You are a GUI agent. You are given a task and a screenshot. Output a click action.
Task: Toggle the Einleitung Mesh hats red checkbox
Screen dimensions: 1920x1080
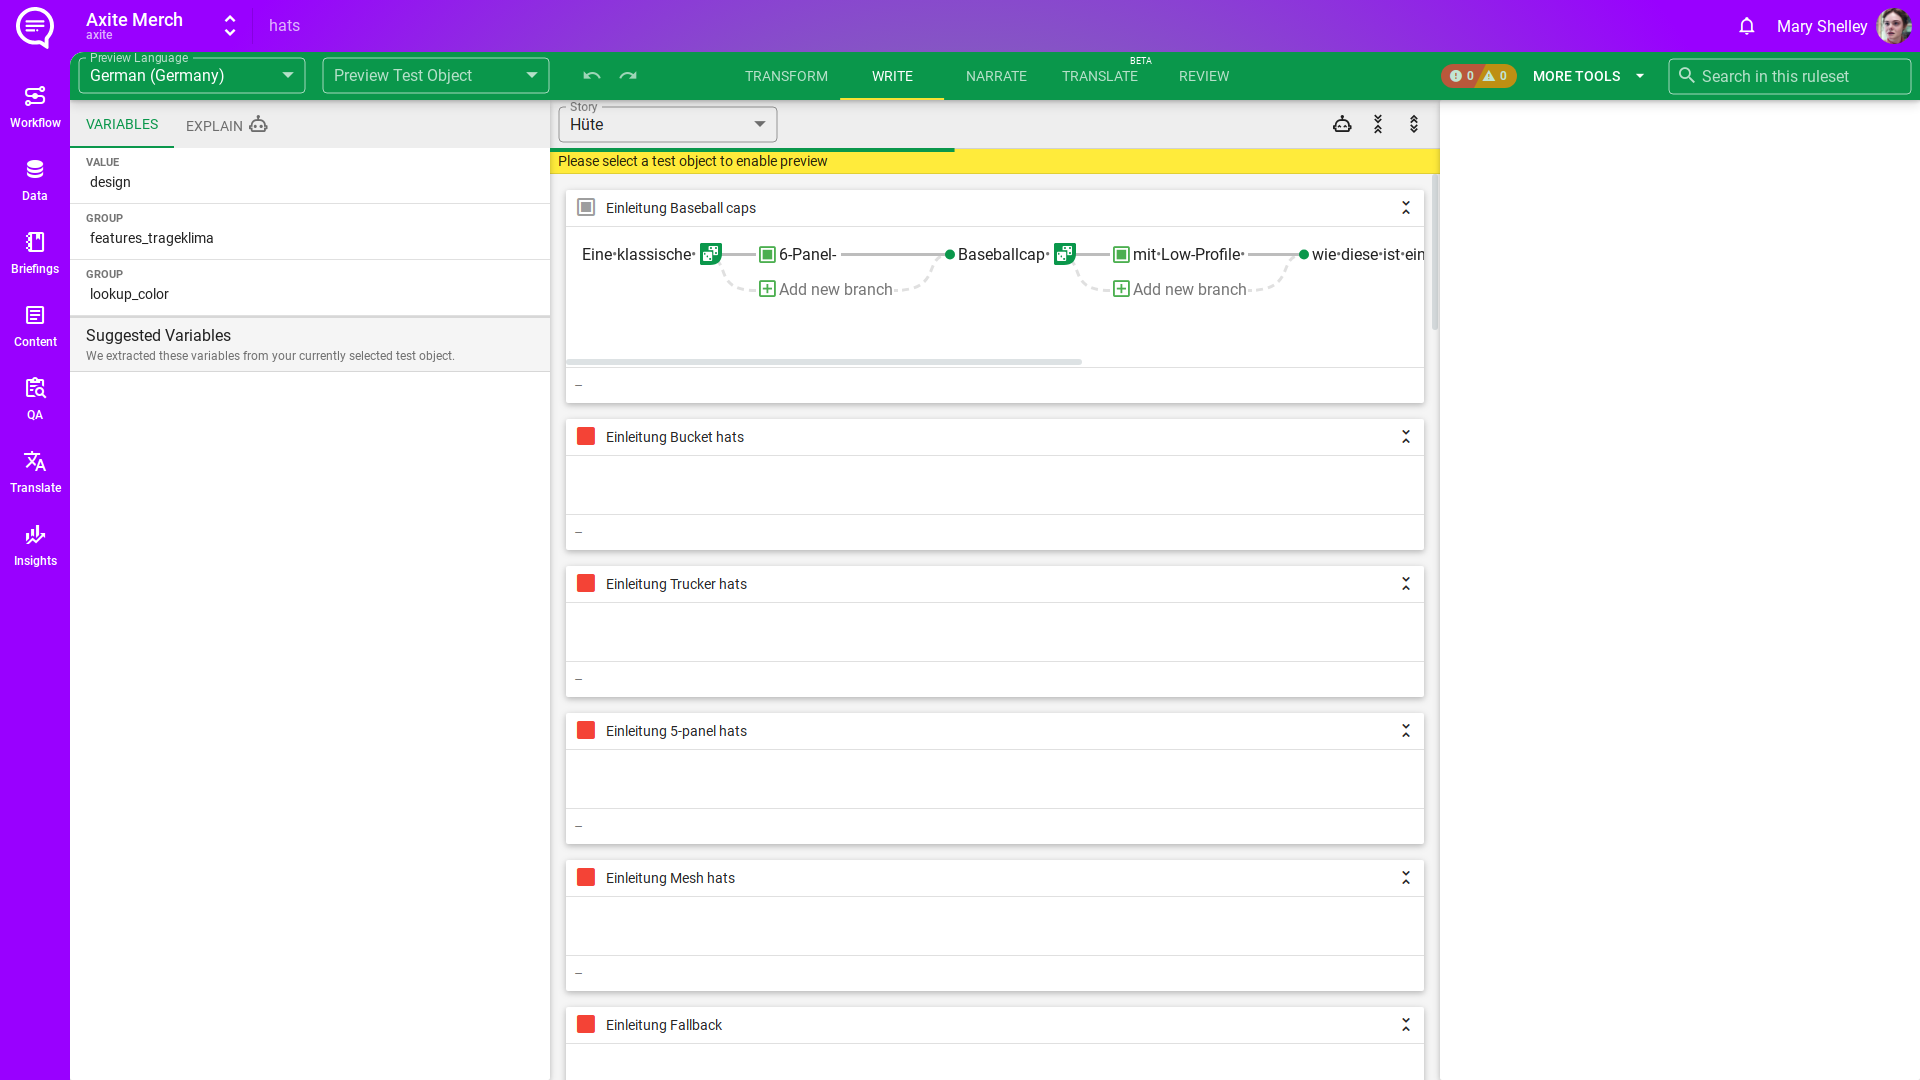click(x=586, y=877)
